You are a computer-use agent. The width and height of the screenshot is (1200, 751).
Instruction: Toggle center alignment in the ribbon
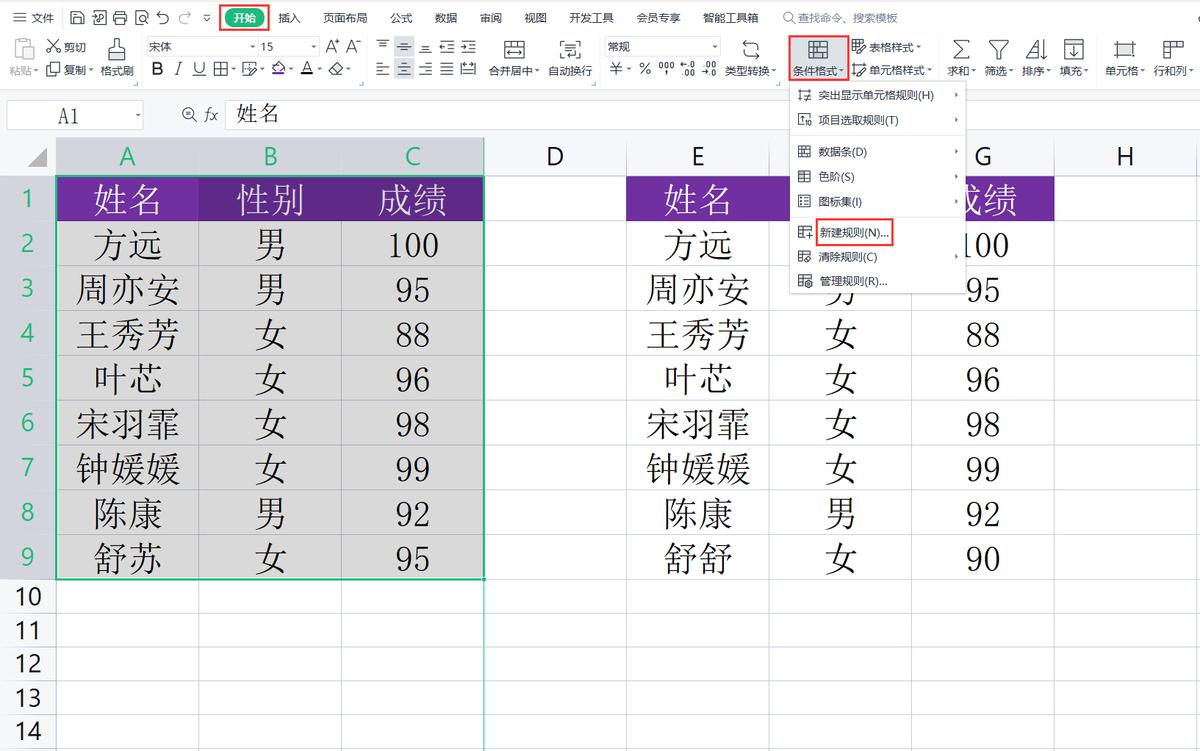tap(402, 66)
